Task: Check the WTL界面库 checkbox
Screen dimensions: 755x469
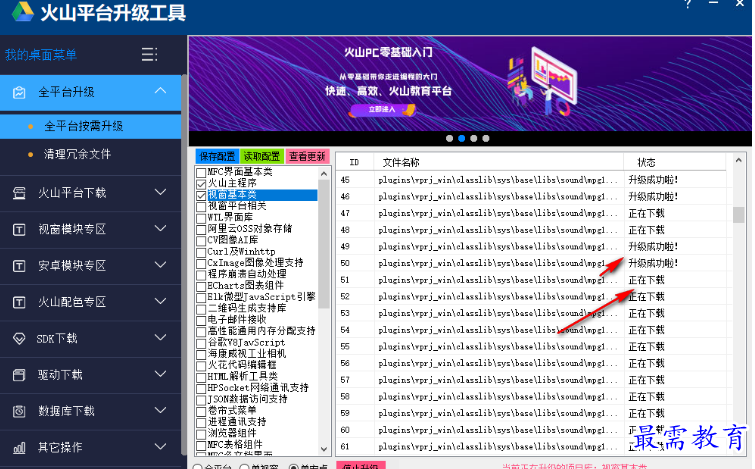Action: (201, 218)
